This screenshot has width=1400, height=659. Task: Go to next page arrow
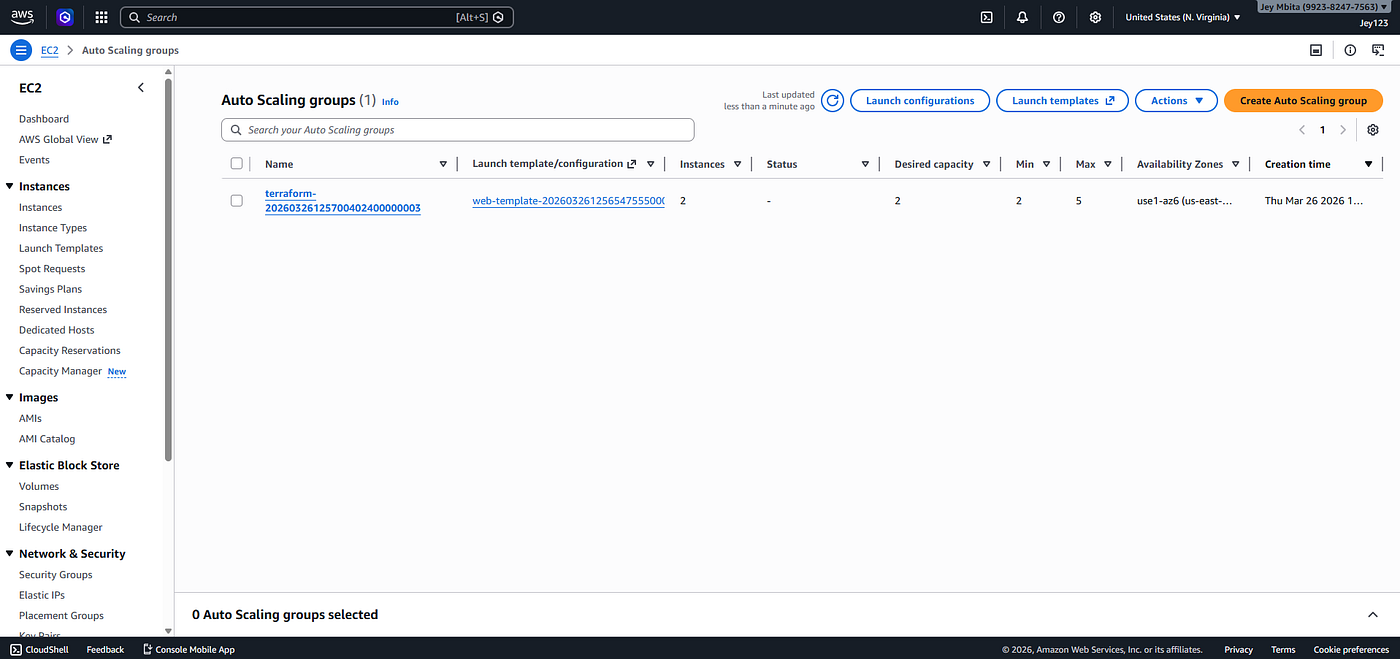coord(1343,130)
